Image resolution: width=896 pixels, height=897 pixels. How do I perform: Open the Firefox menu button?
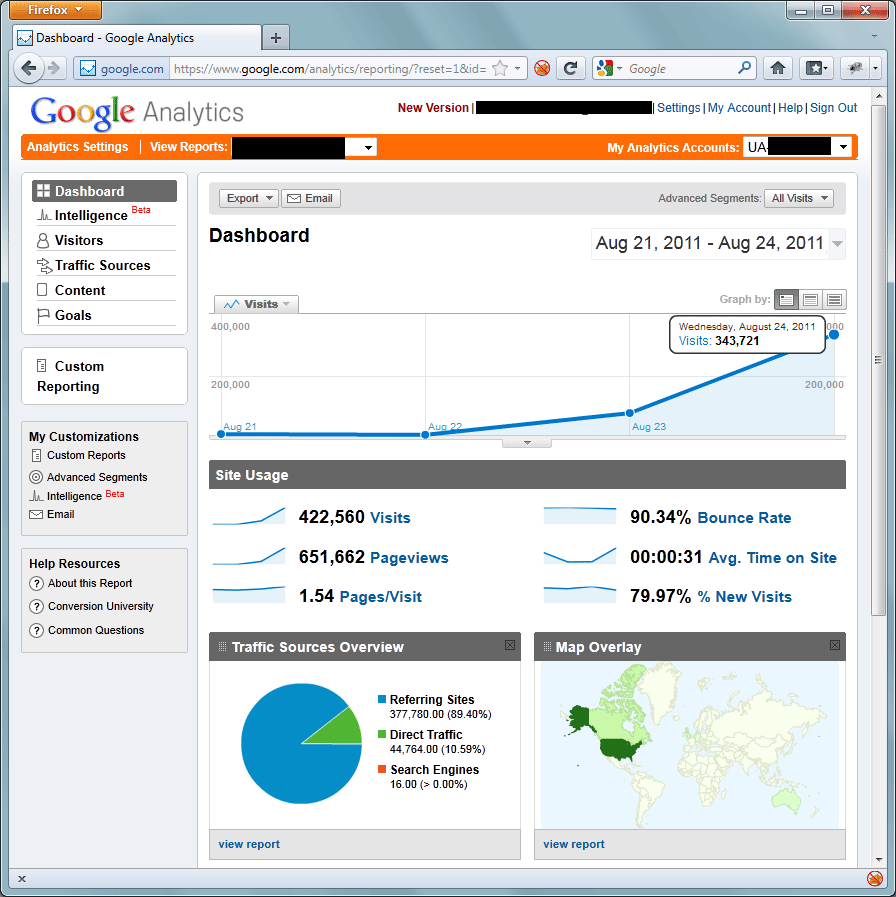55,10
